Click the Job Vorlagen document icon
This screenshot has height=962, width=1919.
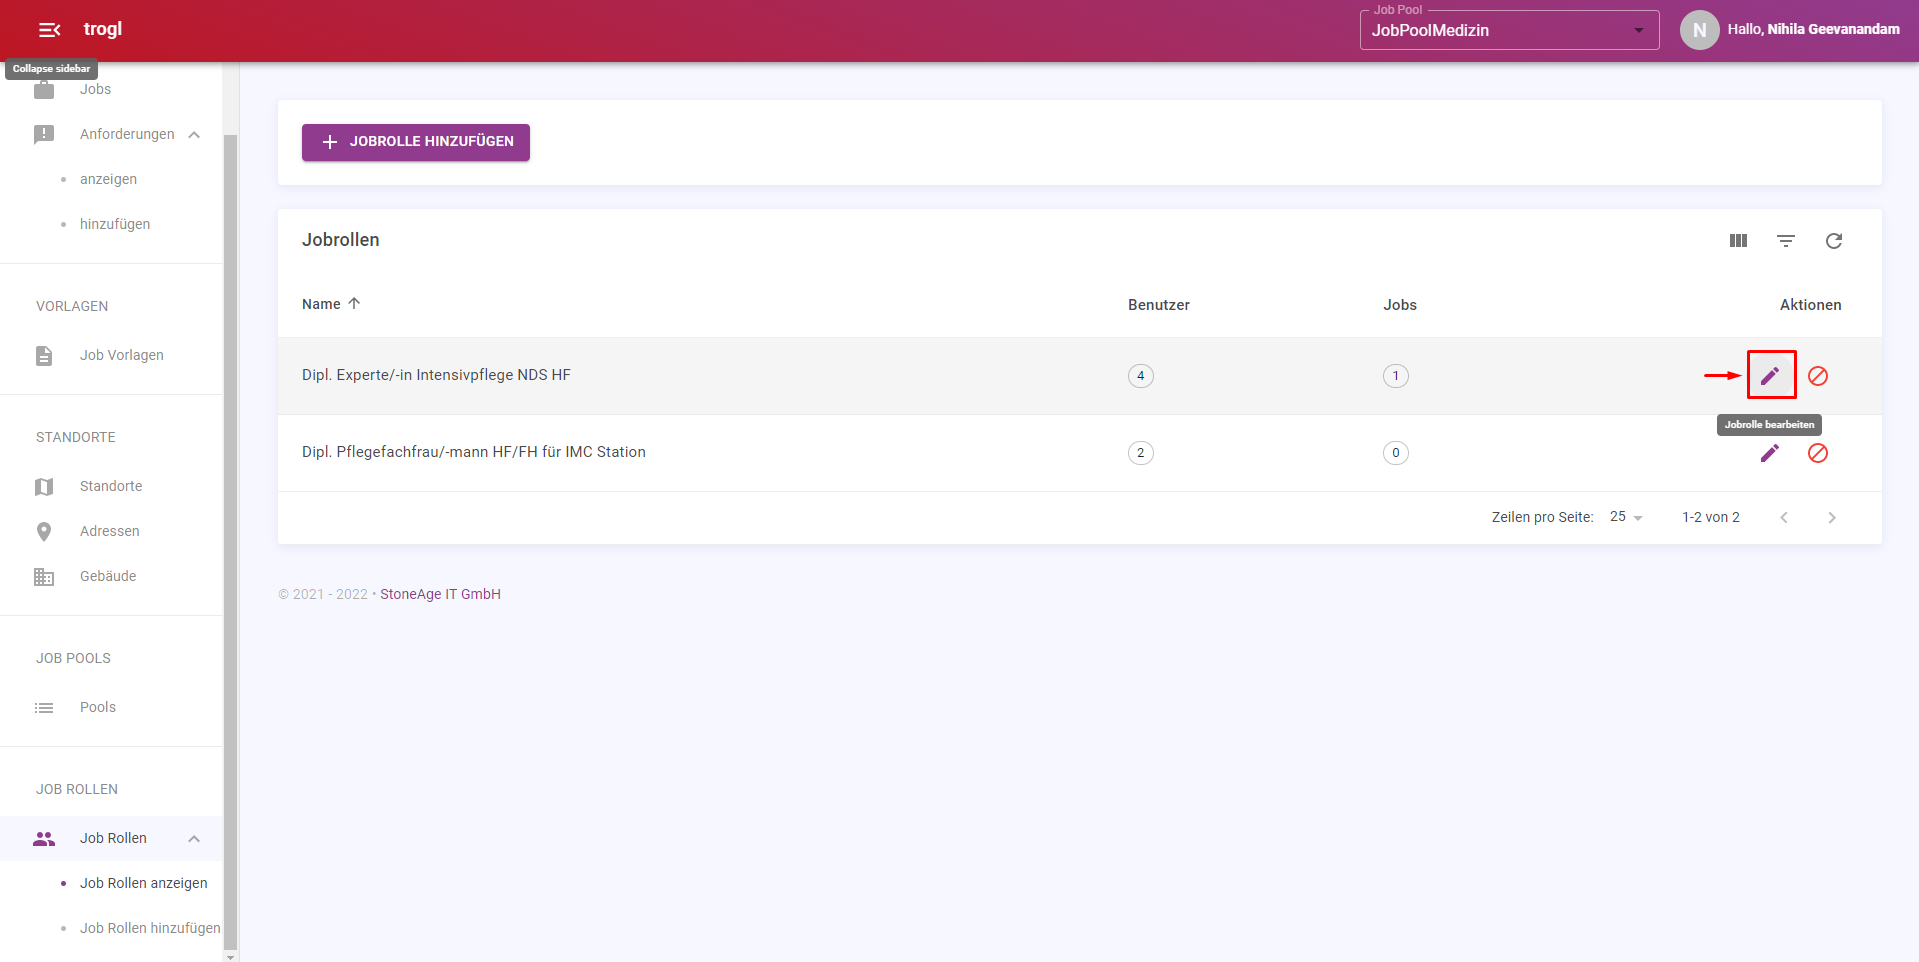pos(44,355)
